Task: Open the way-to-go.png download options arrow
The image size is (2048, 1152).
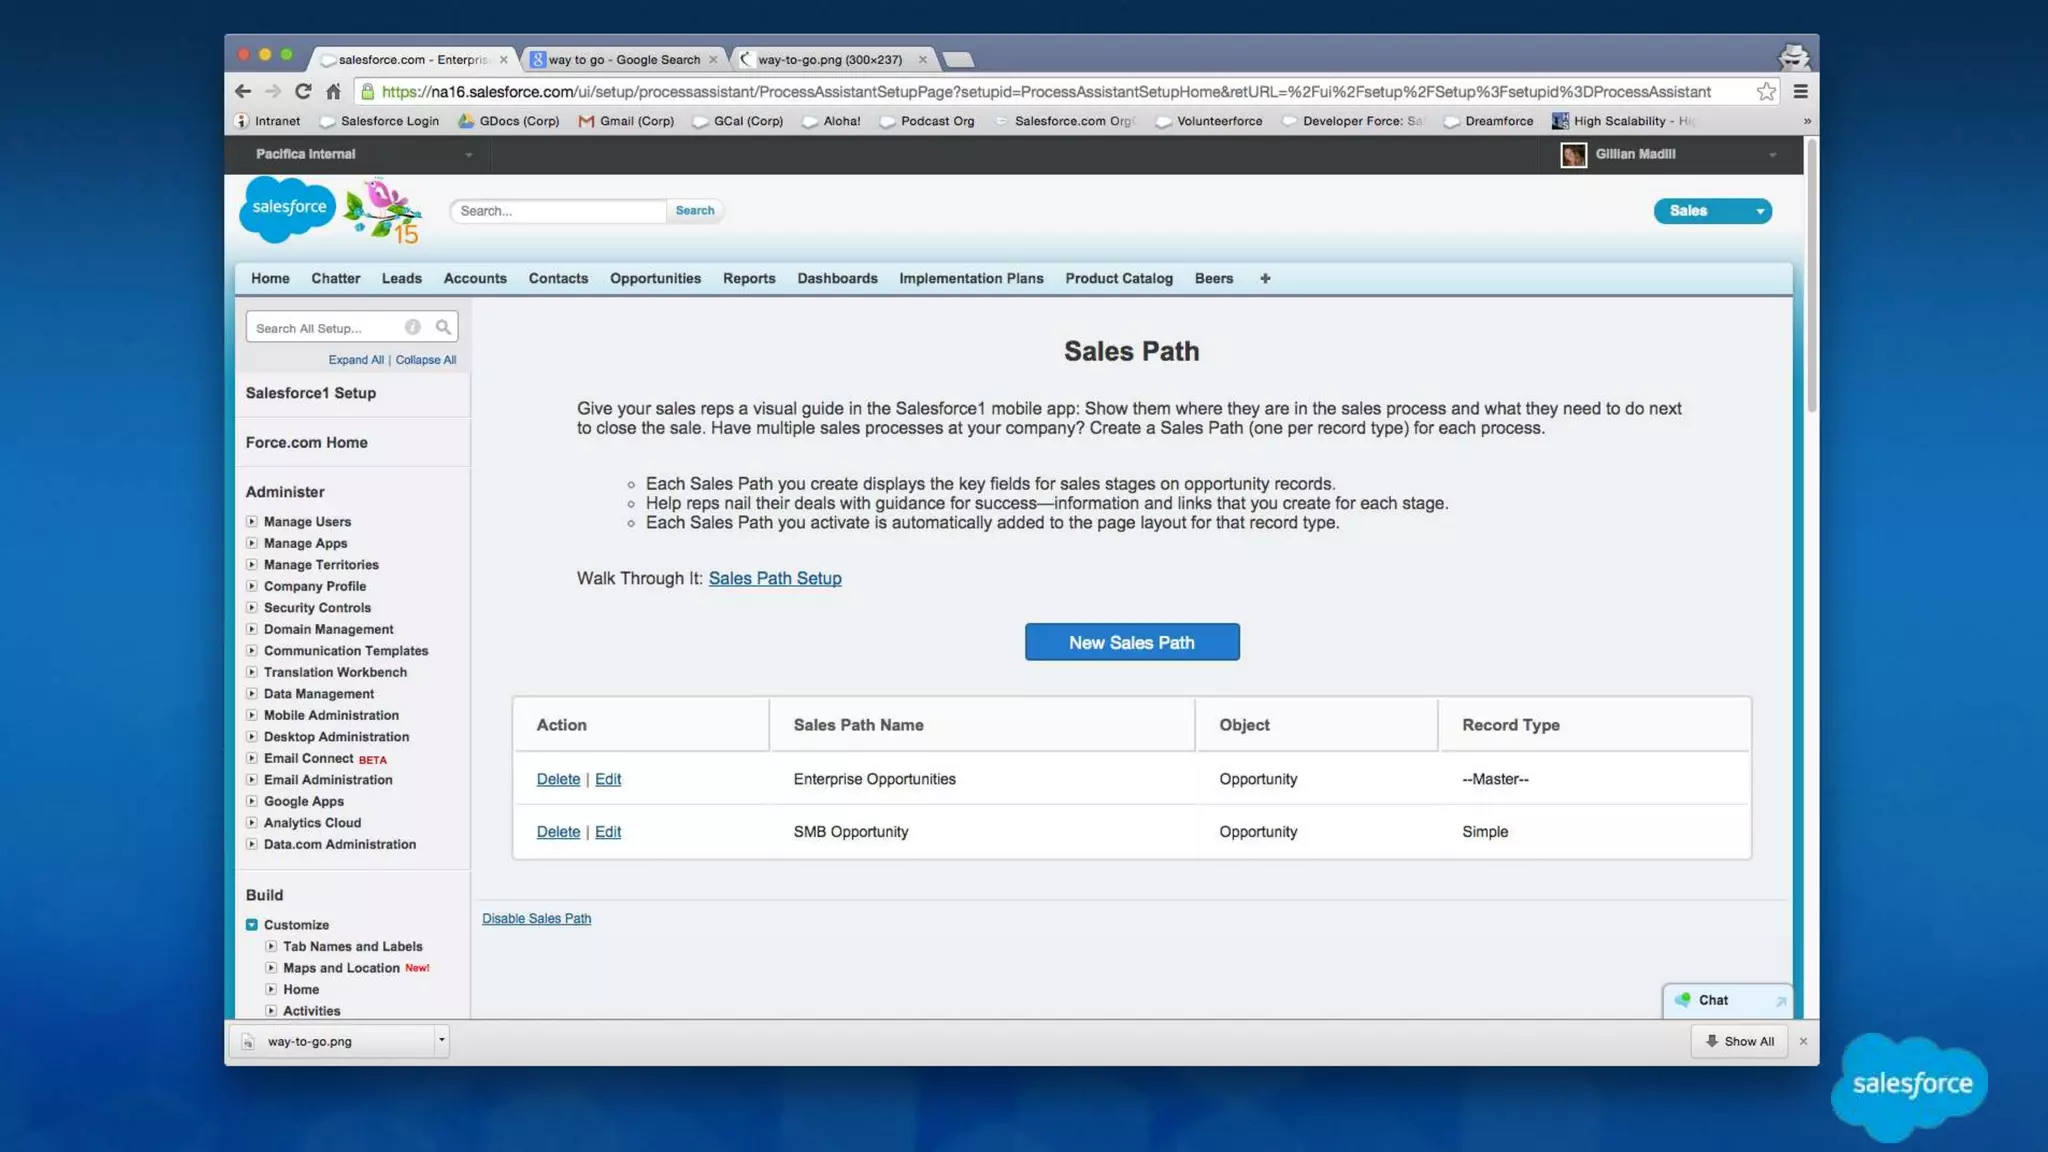Action: pos(441,1040)
